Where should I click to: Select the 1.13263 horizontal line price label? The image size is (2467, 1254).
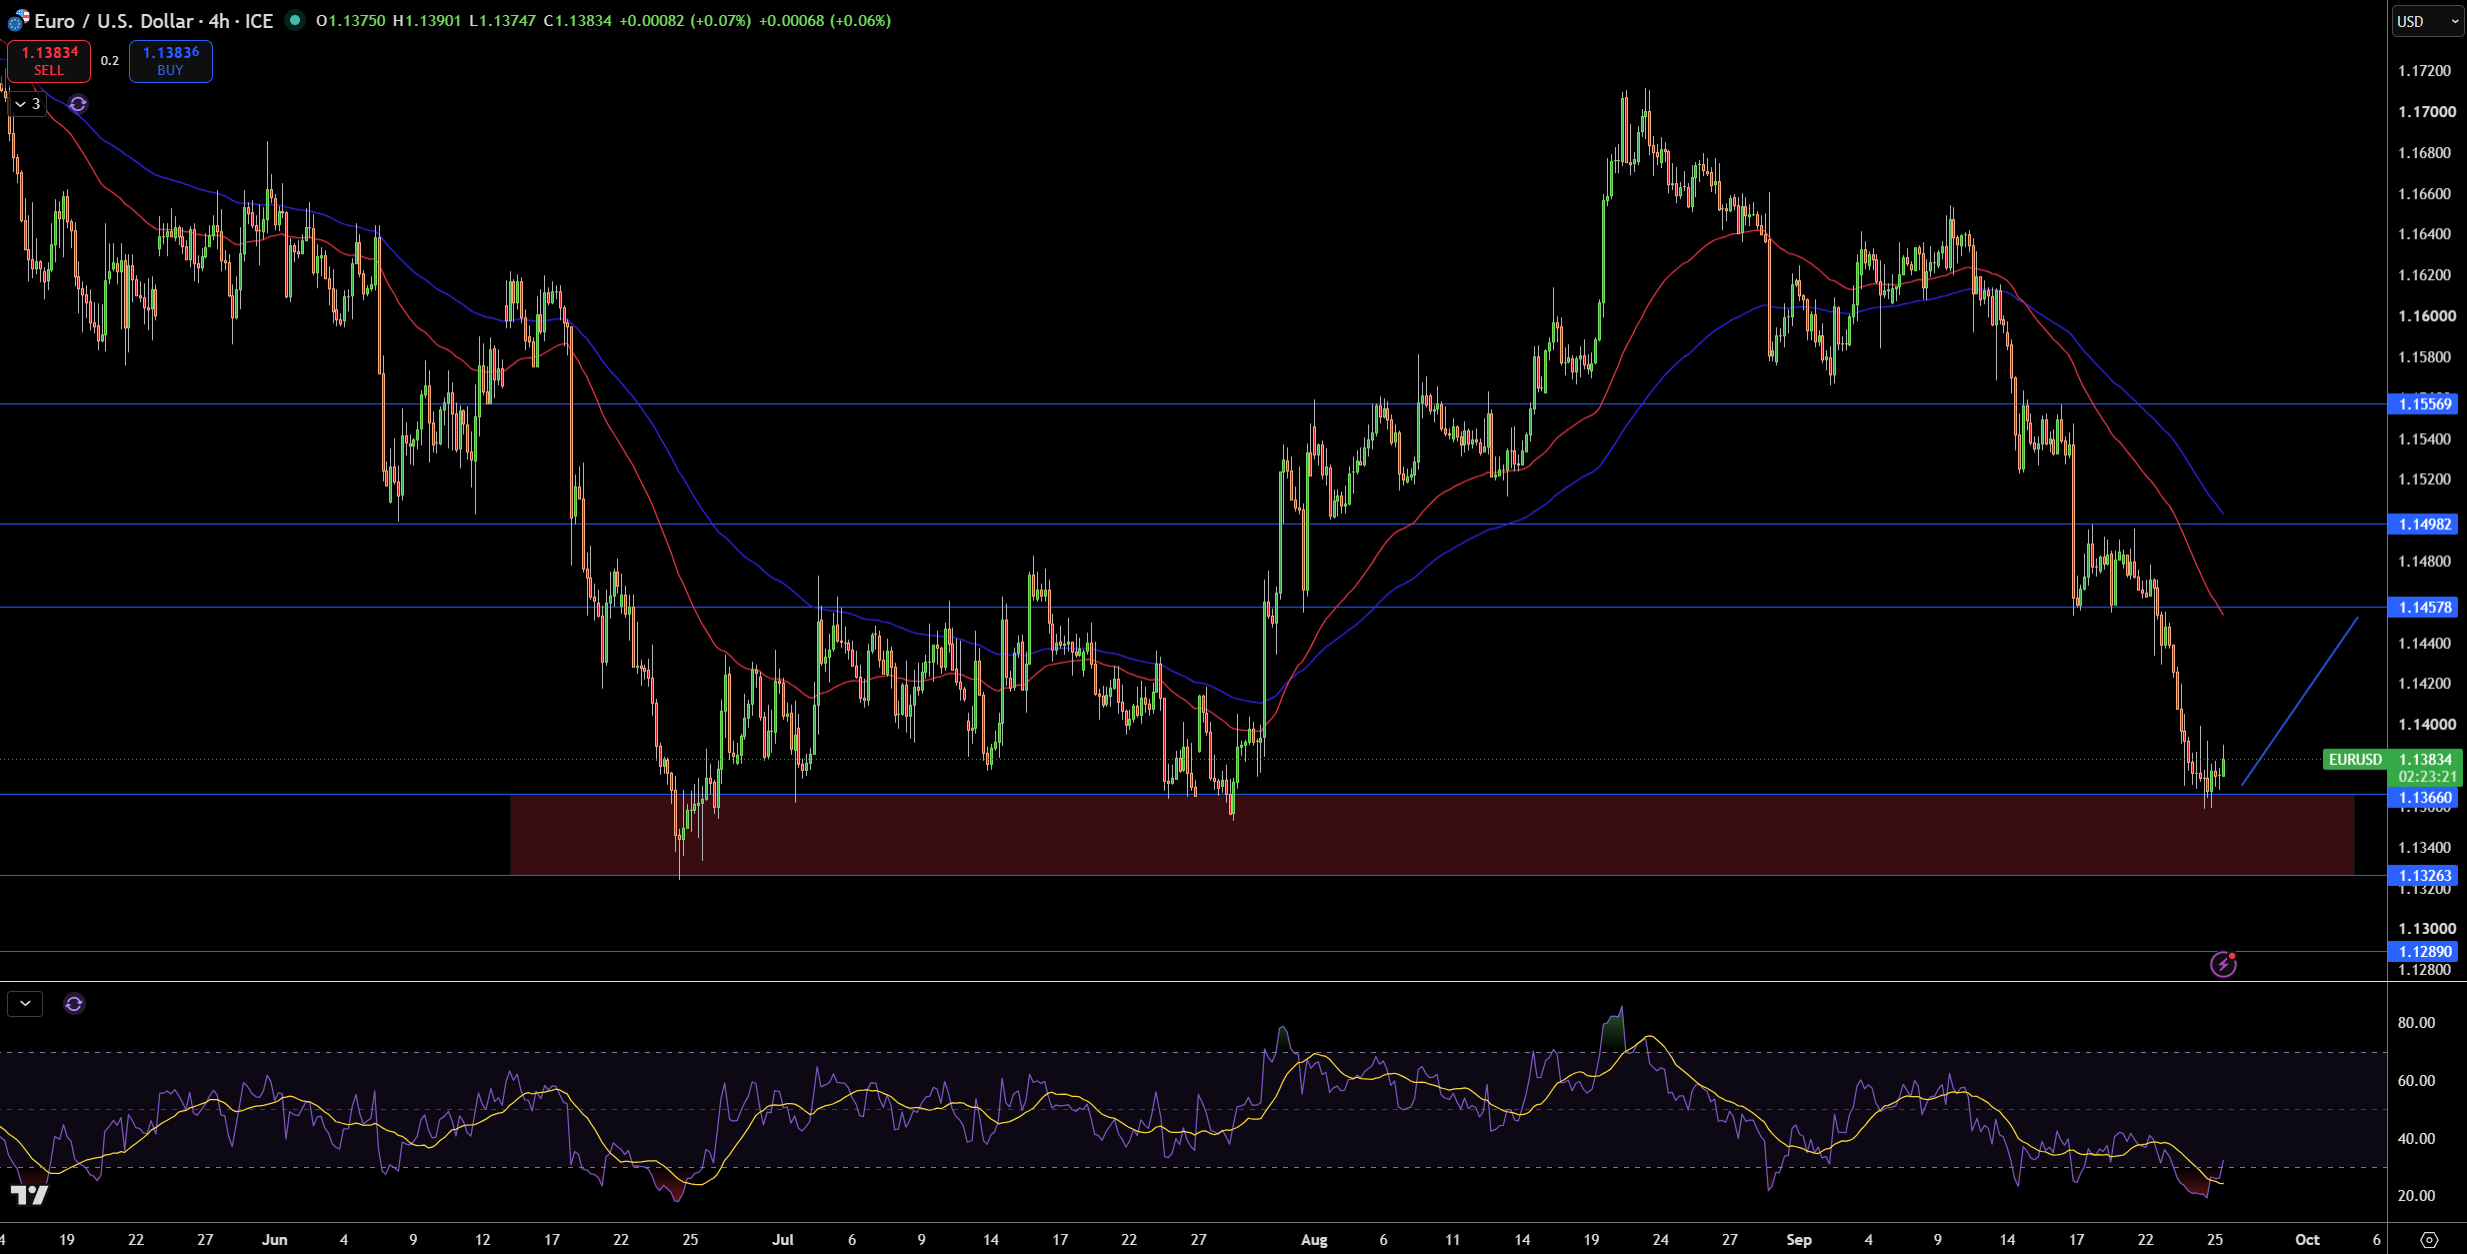[x=2423, y=875]
